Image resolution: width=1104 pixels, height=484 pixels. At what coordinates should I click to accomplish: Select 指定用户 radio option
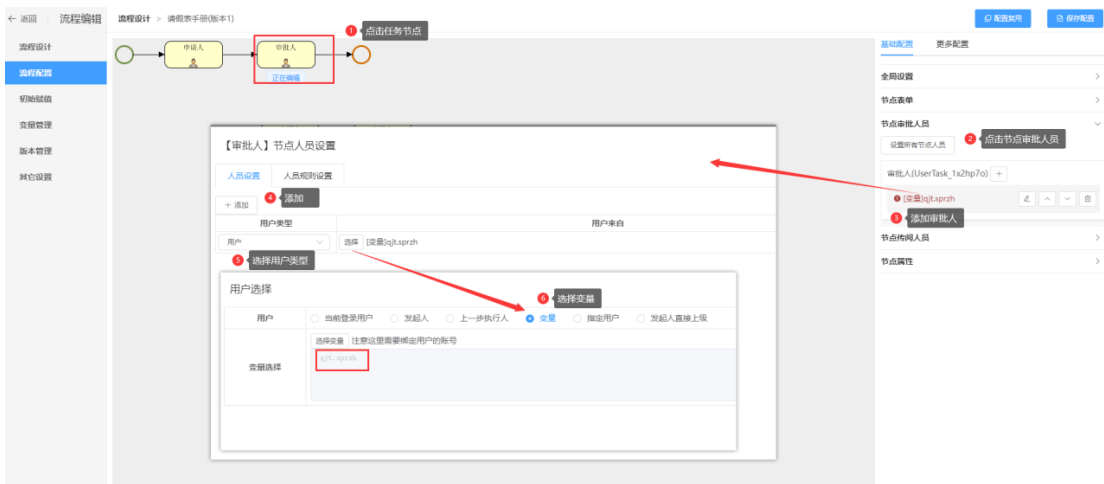coord(577,318)
